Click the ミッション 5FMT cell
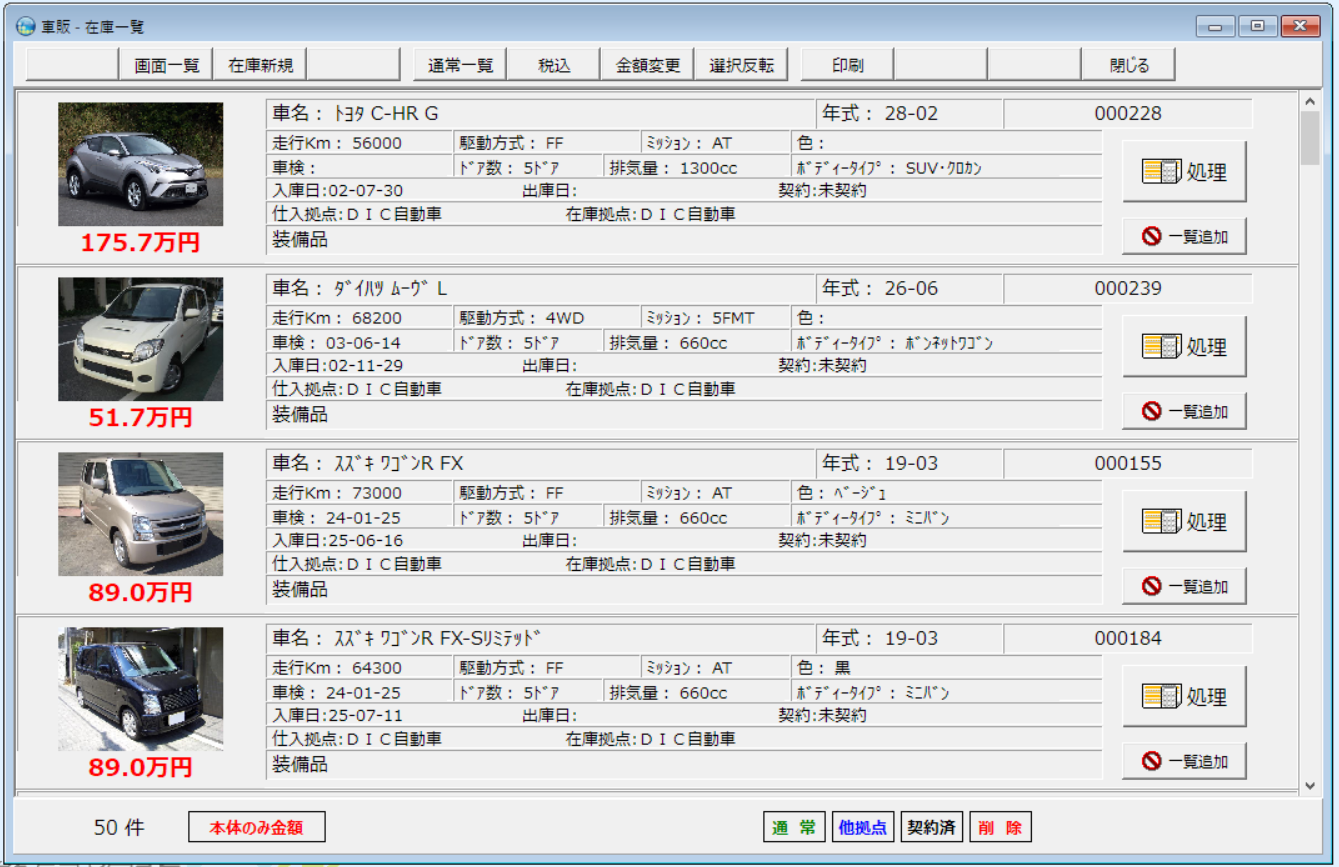Viewport: 1339px width, 867px height. [x=715, y=318]
